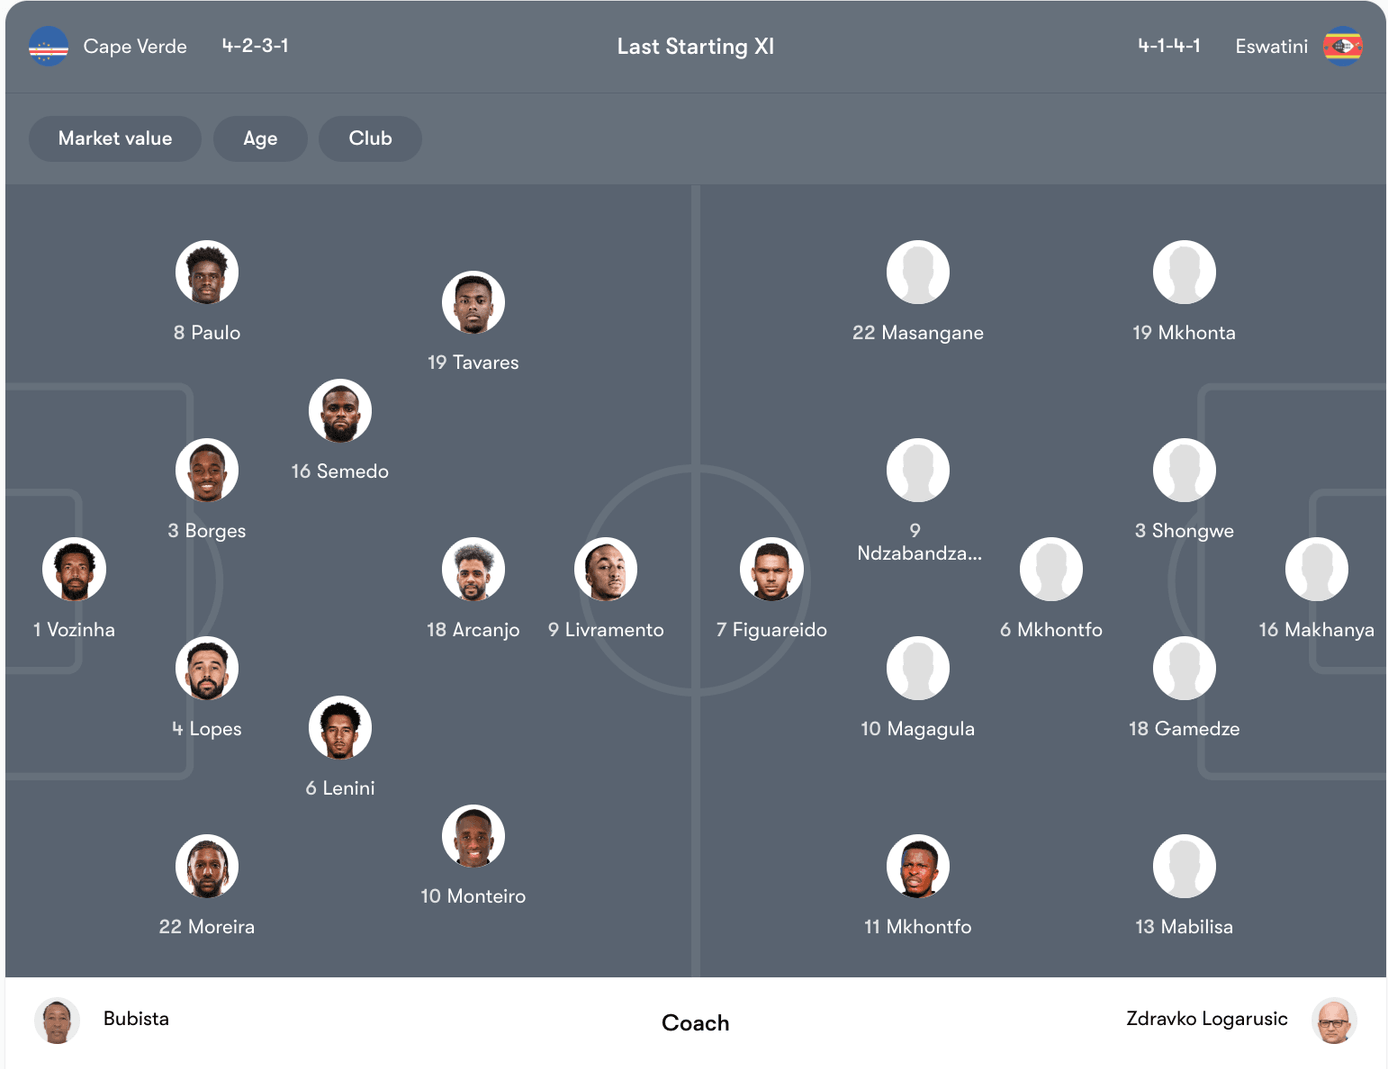This screenshot has width=1388, height=1069.
Task: Open the Eswatini team link
Action: (x=1271, y=46)
